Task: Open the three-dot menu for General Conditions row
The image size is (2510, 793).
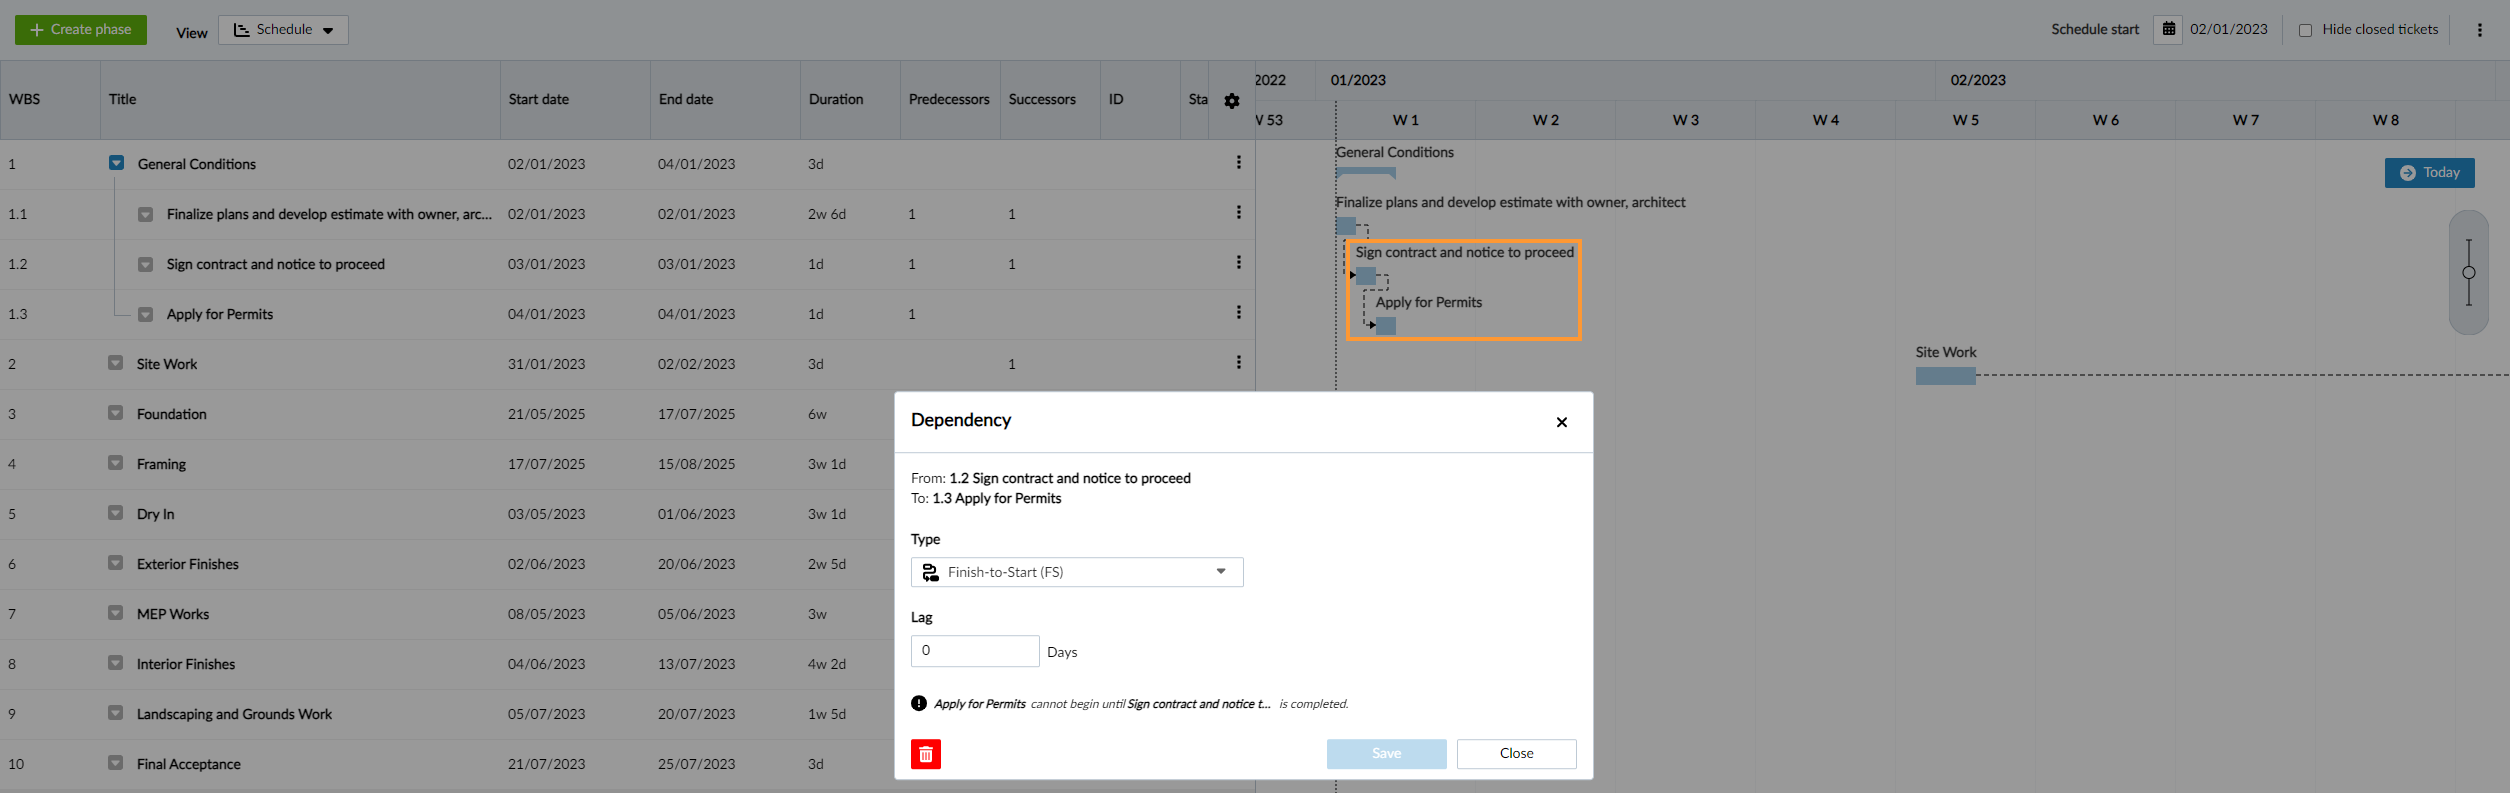Action: coord(1238,163)
